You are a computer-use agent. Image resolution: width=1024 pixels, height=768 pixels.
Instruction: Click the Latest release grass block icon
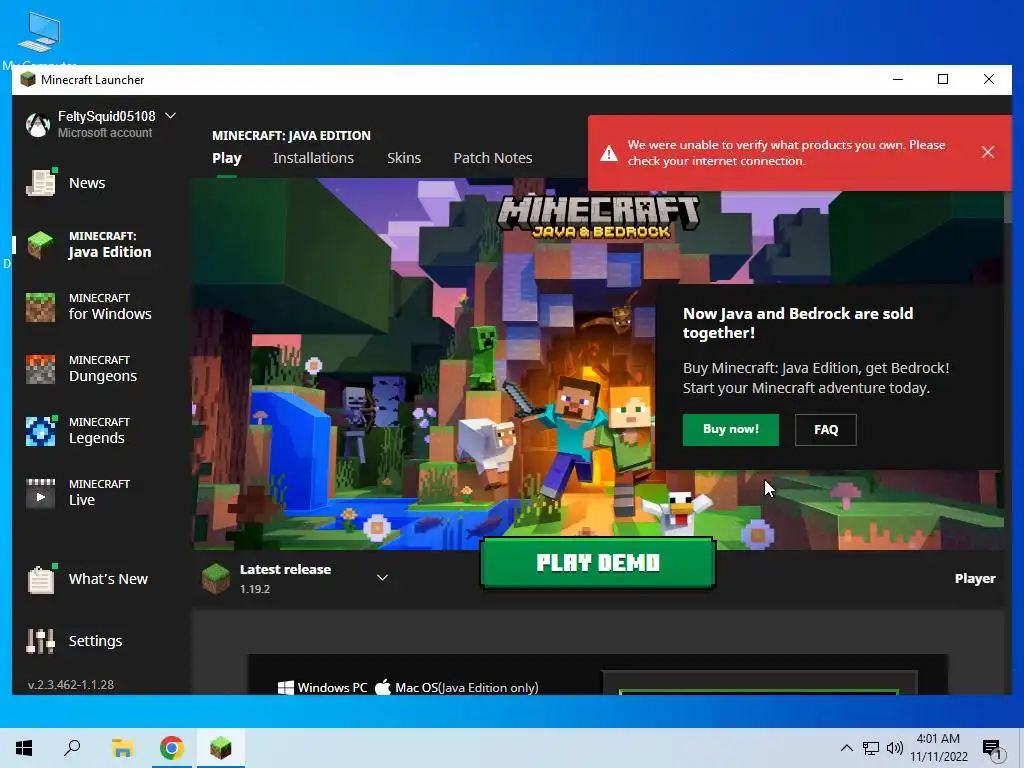click(216, 578)
